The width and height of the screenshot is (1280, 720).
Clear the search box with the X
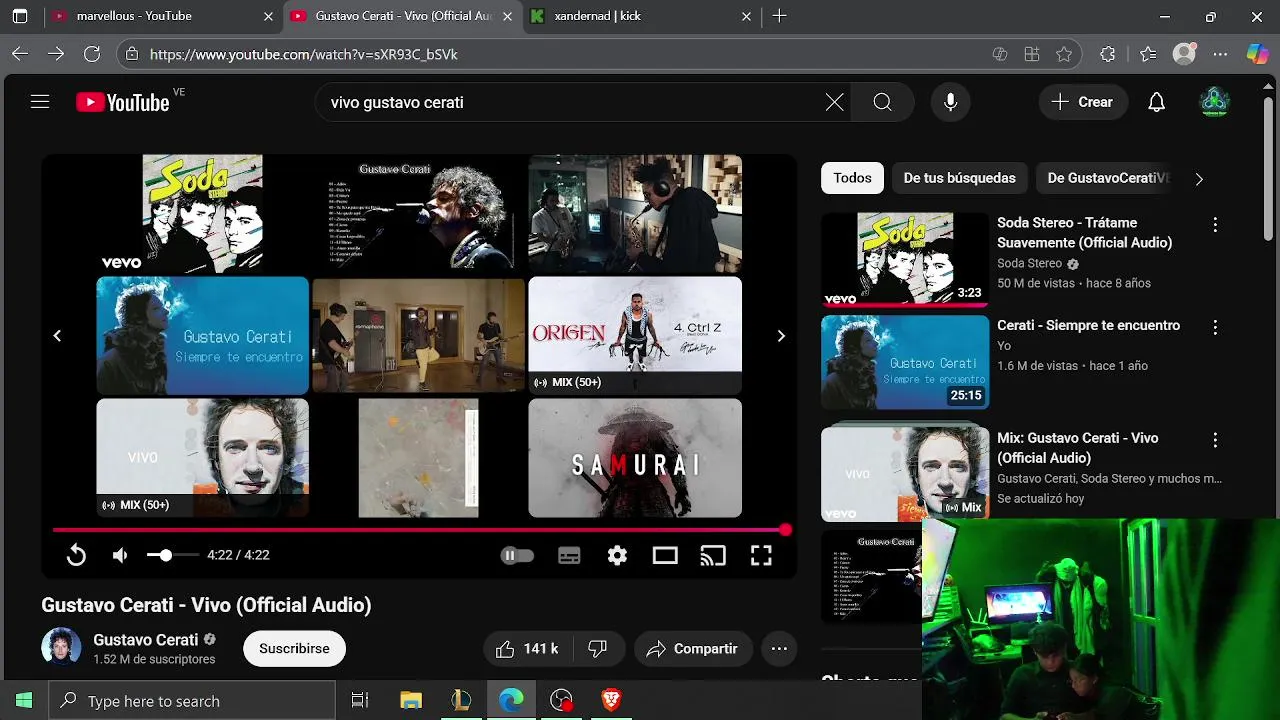click(x=834, y=102)
